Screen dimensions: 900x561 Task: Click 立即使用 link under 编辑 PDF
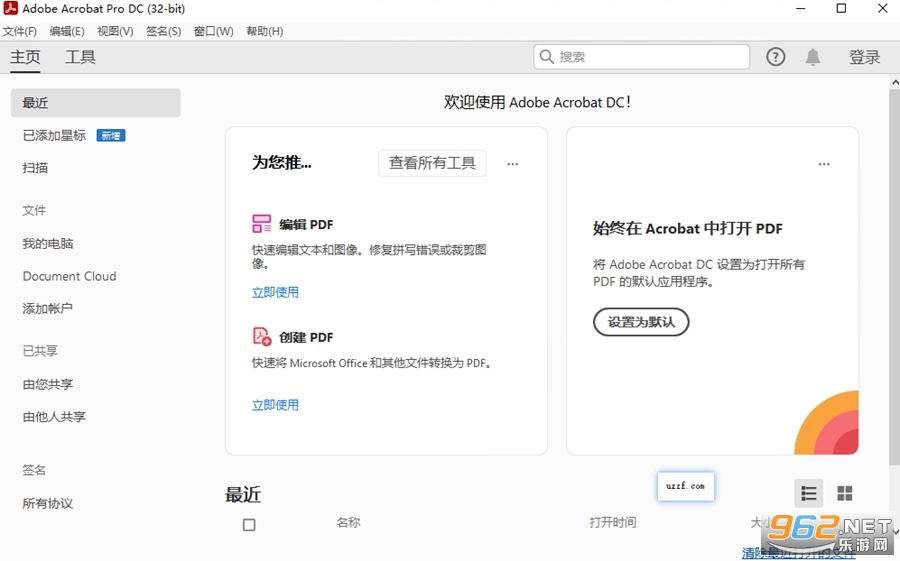276,292
